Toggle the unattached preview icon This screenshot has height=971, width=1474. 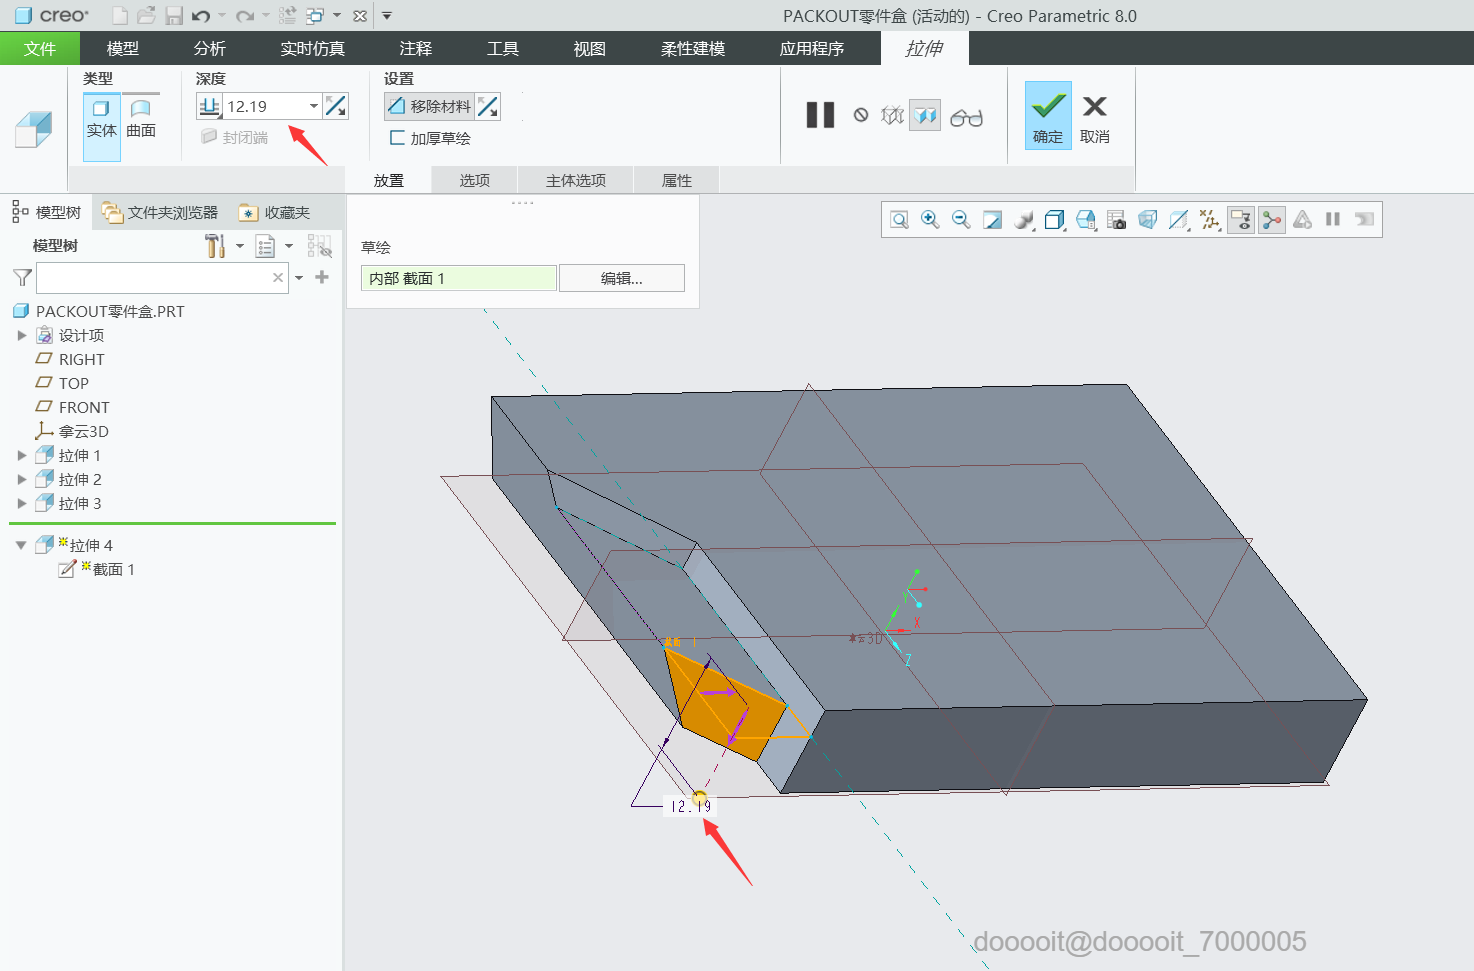pos(892,116)
